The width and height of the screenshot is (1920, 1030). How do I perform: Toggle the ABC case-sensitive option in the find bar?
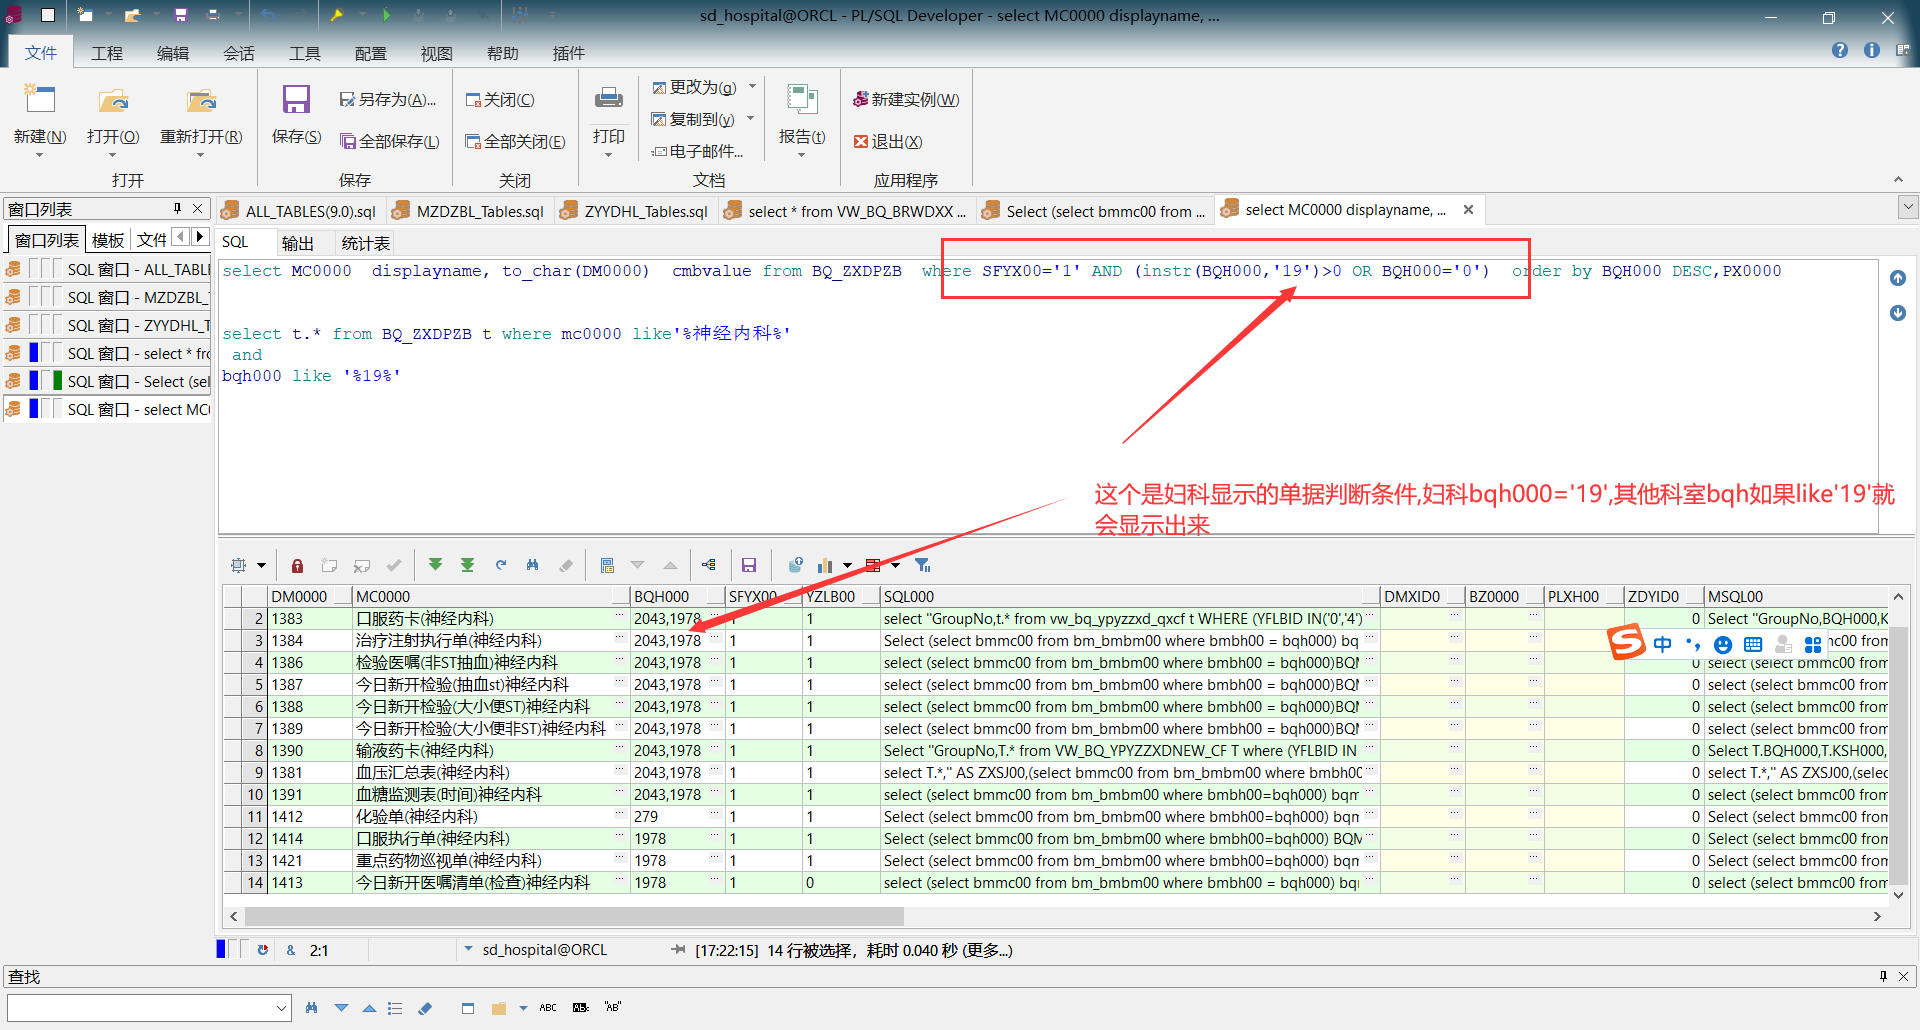click(x=548, y=1008)
